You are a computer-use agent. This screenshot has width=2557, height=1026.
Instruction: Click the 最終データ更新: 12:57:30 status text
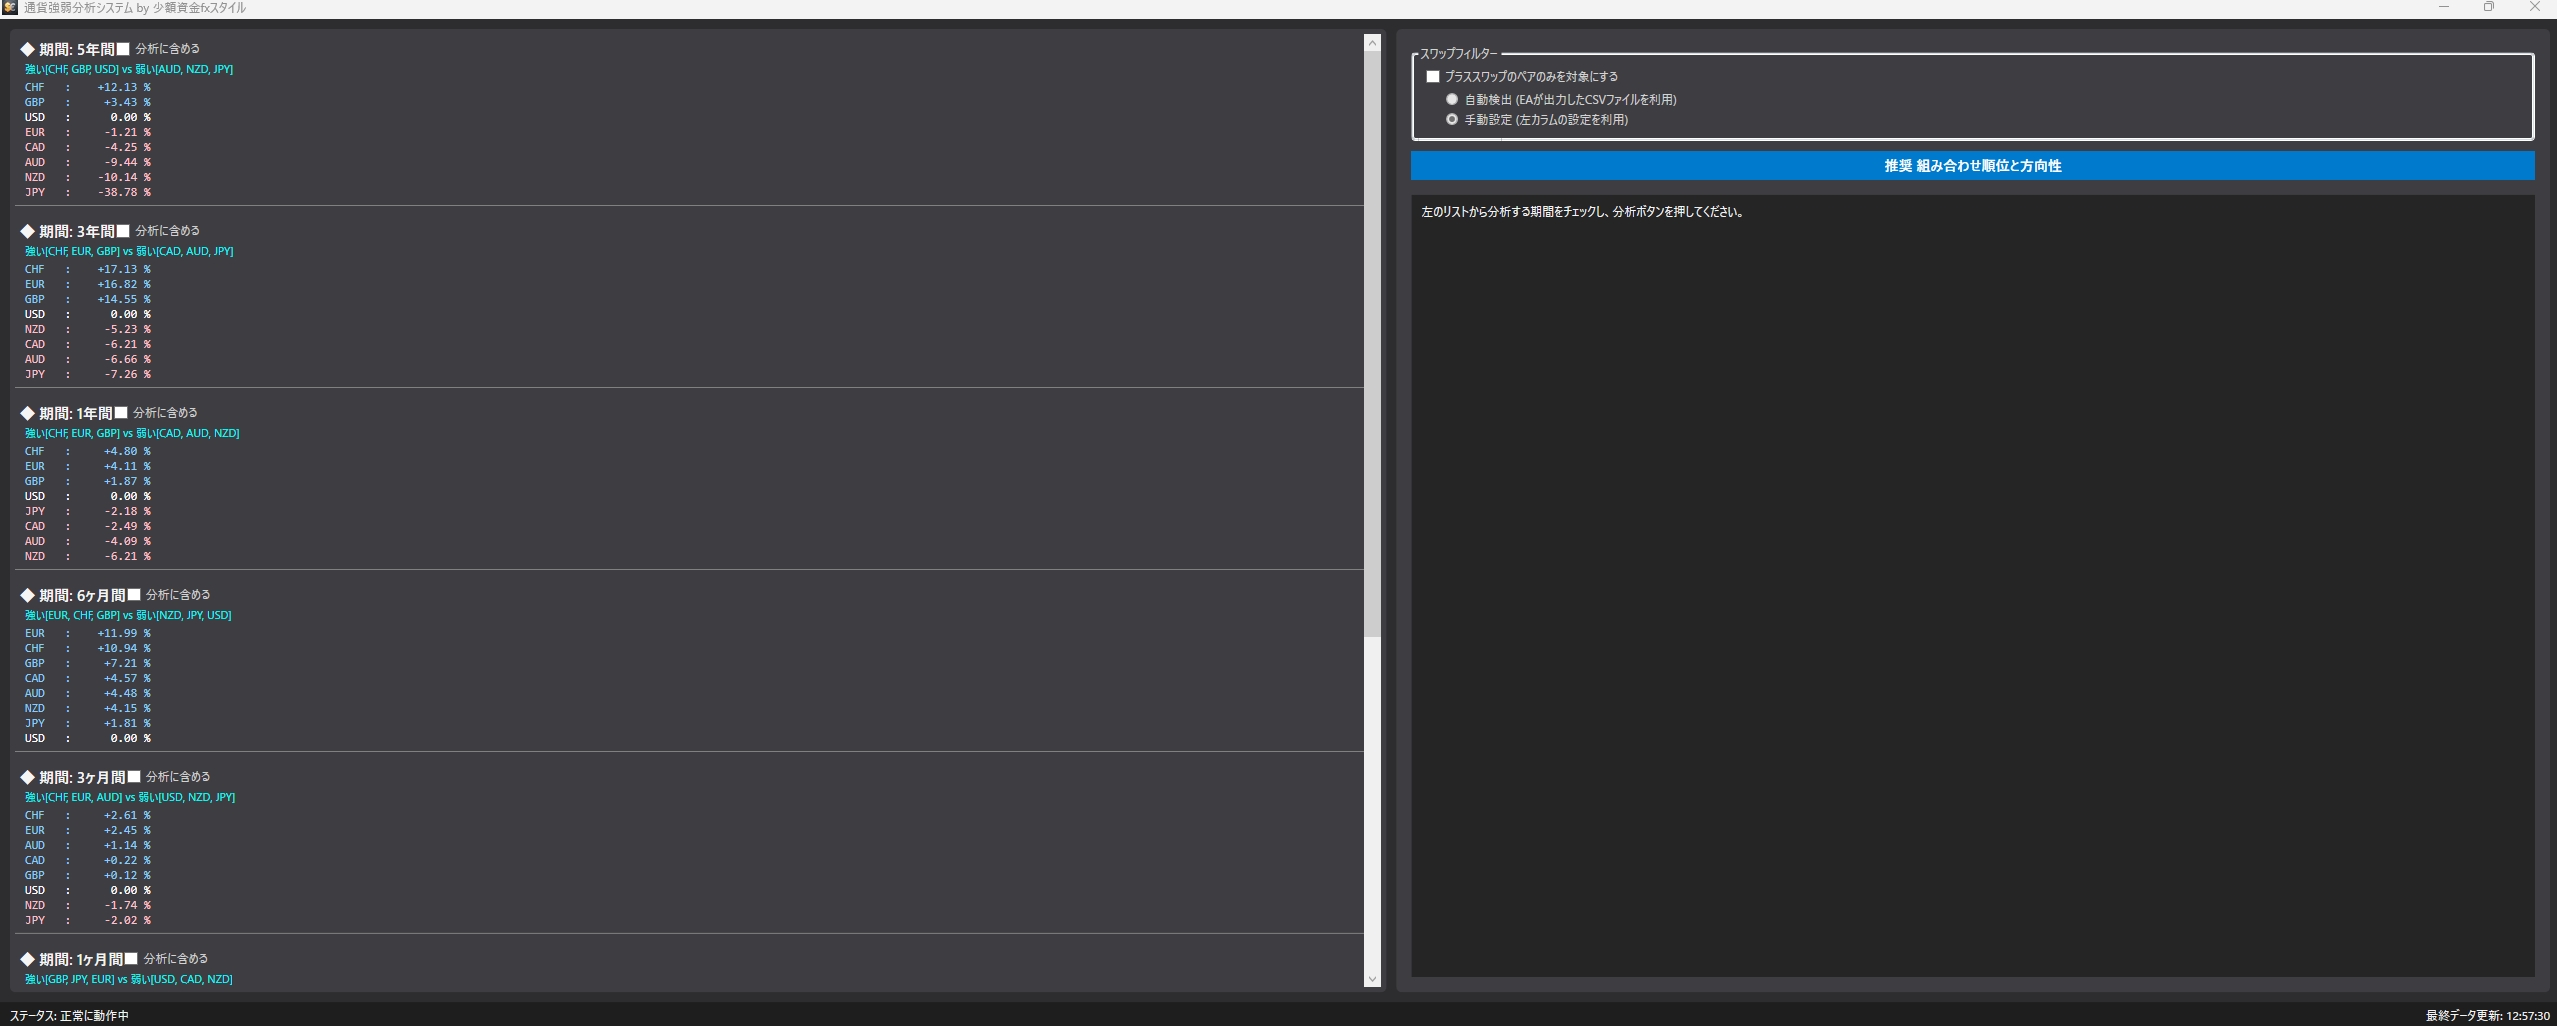click(x=2488, y=1016)
